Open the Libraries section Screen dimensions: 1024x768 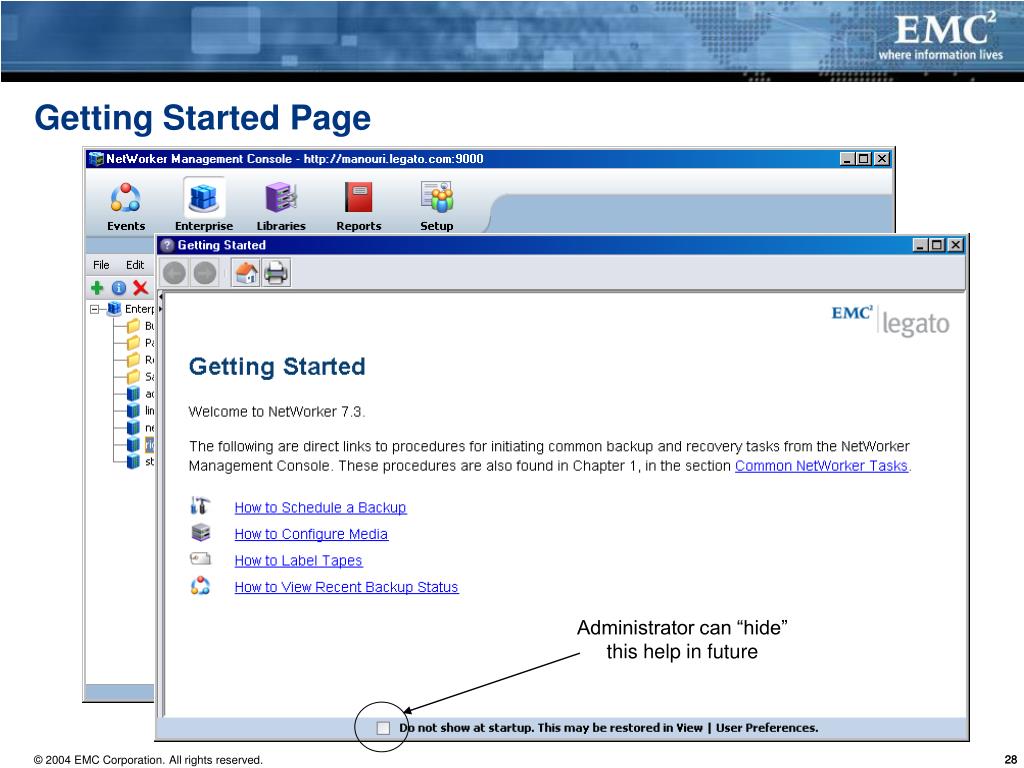coord(281,206)
